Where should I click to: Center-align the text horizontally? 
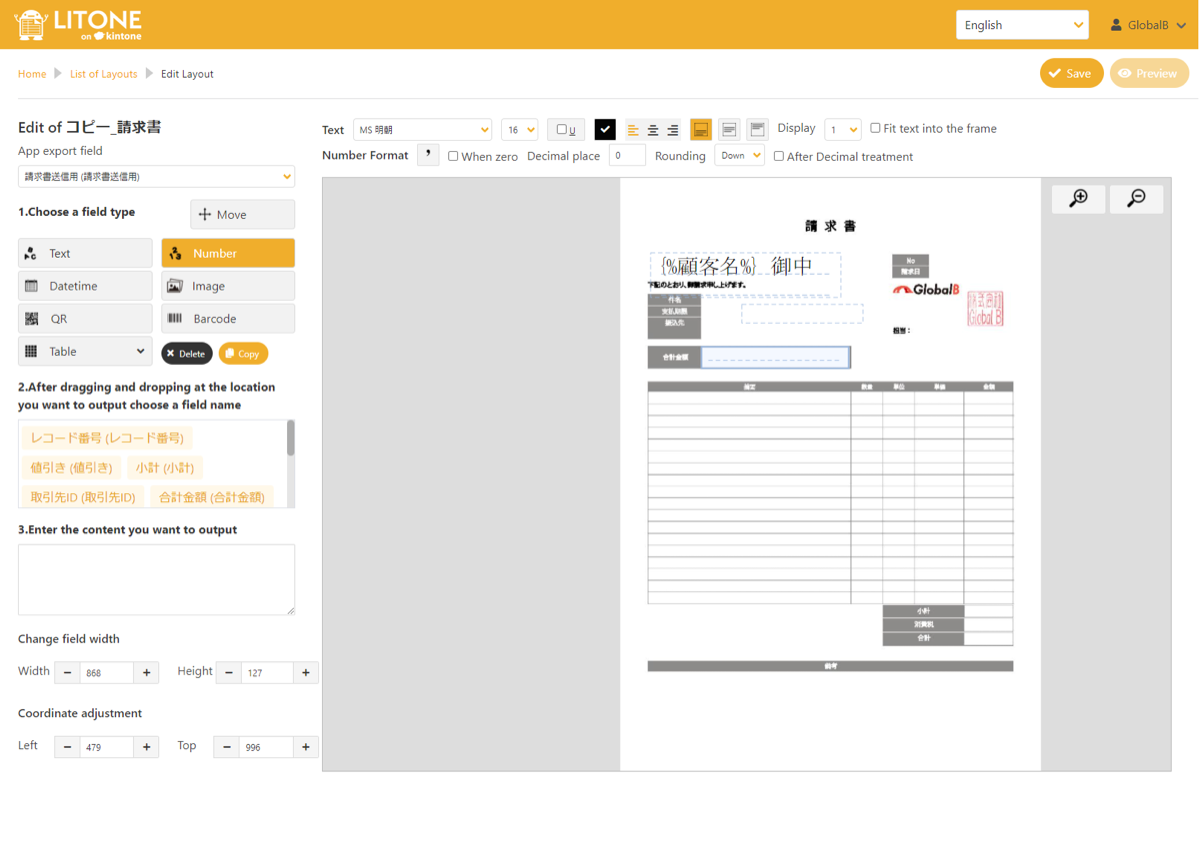[x=653, y=130]
